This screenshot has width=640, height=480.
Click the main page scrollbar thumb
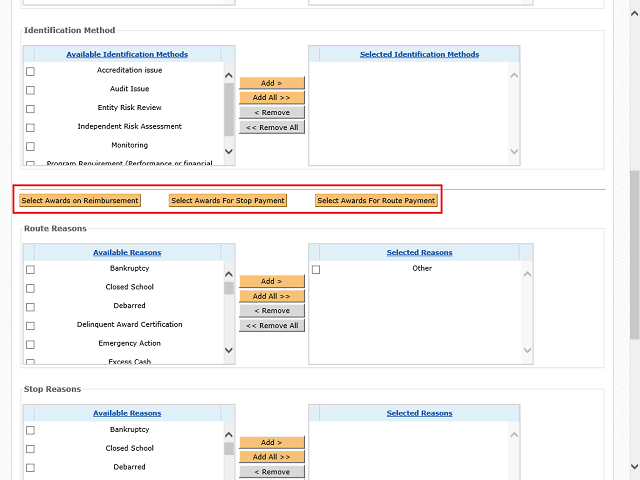[x=634, y=255]
